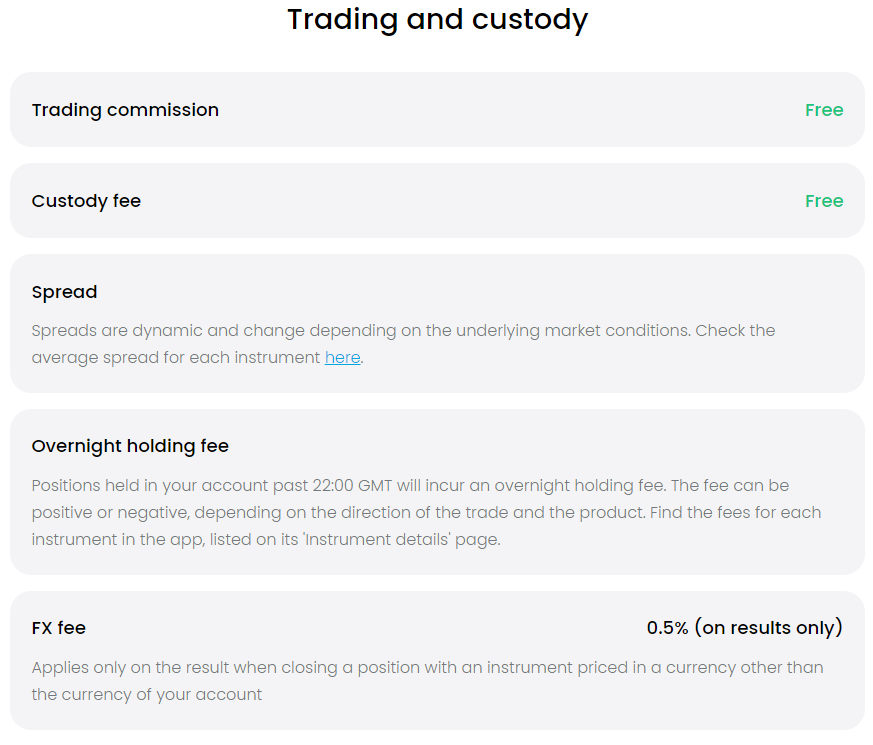This screenshot has height=745, width=873.
Task: Click the green "Free" value for Trading commission
Action: pos(824,110)
